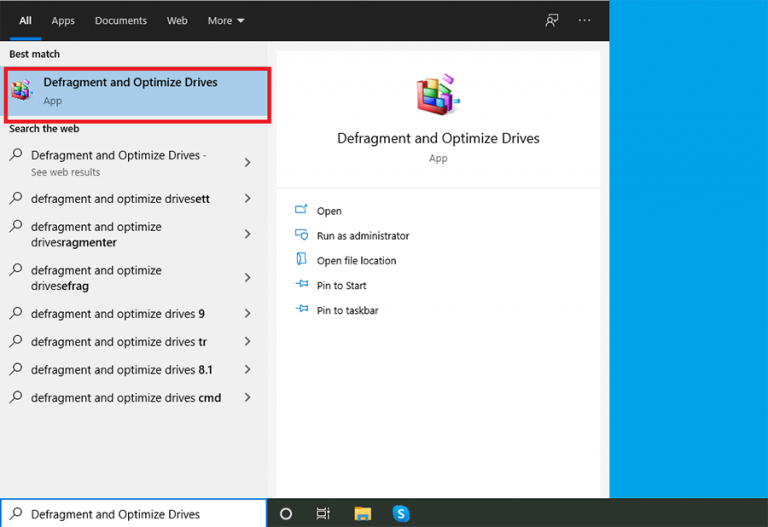This screenshot has height=527, width=768.
Task: Choose Pin to taskbar option
Action: [347, 311]
